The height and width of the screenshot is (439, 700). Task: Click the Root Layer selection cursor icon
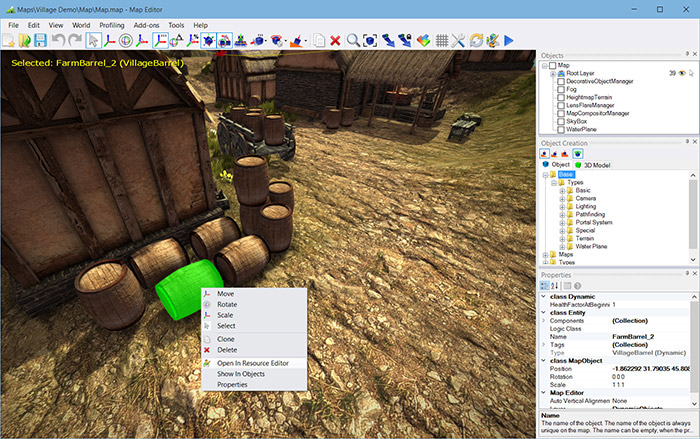(691, 73)
